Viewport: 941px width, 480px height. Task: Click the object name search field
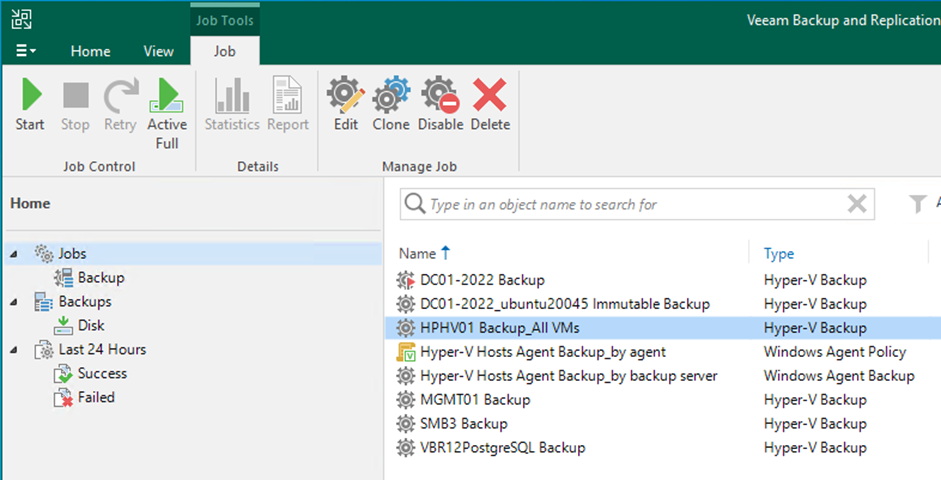click(636, 205)
